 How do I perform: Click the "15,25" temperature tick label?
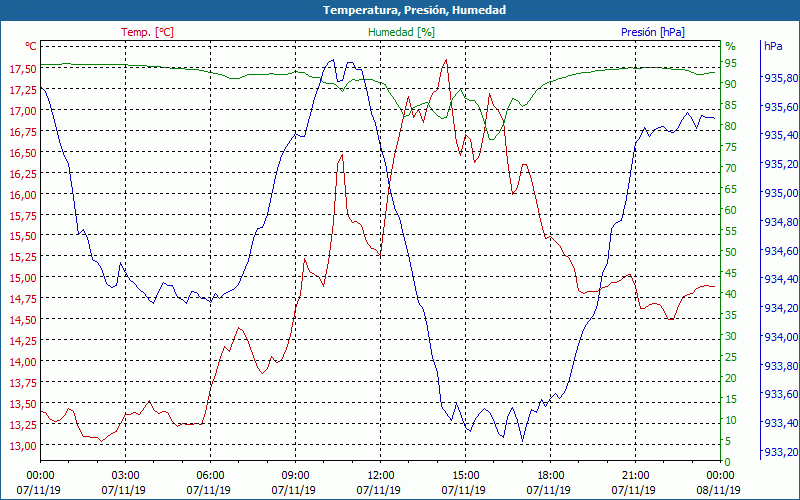pyautogui.click(x=23, y=257)
